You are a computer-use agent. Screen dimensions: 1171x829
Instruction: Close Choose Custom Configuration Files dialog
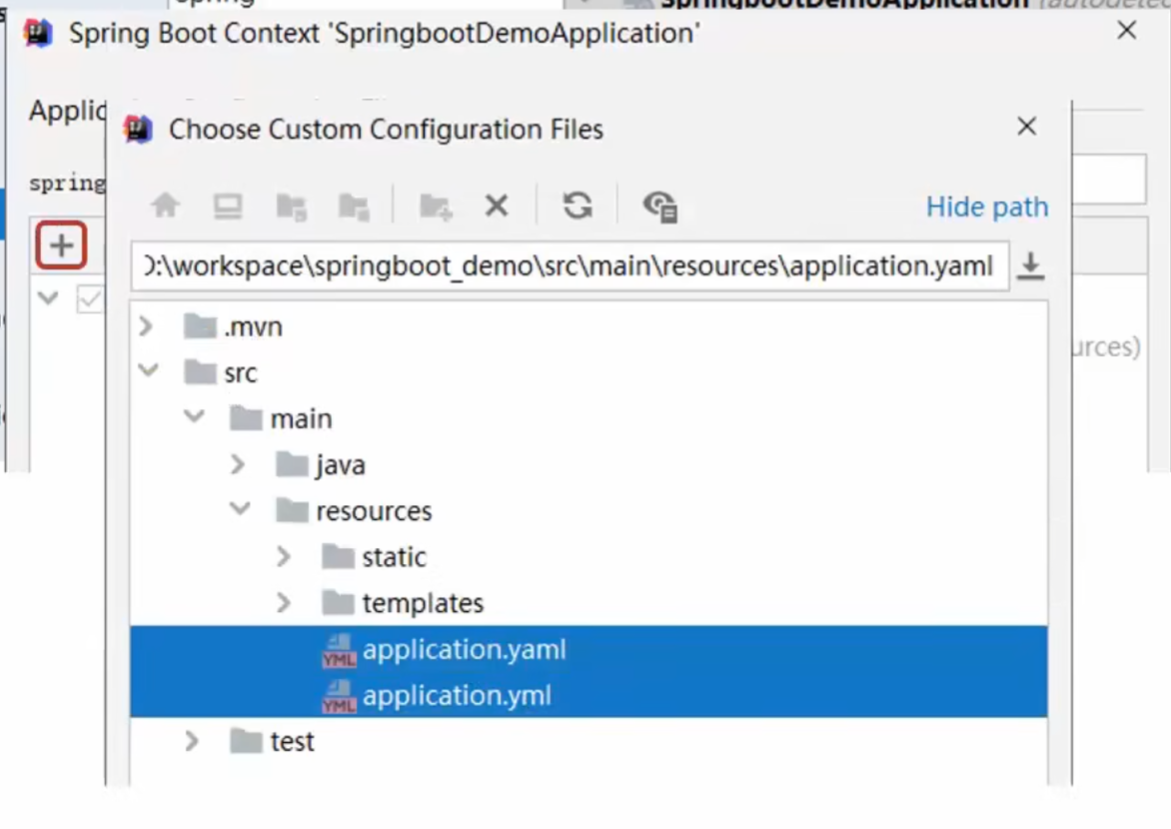(x=1027, y=127)
